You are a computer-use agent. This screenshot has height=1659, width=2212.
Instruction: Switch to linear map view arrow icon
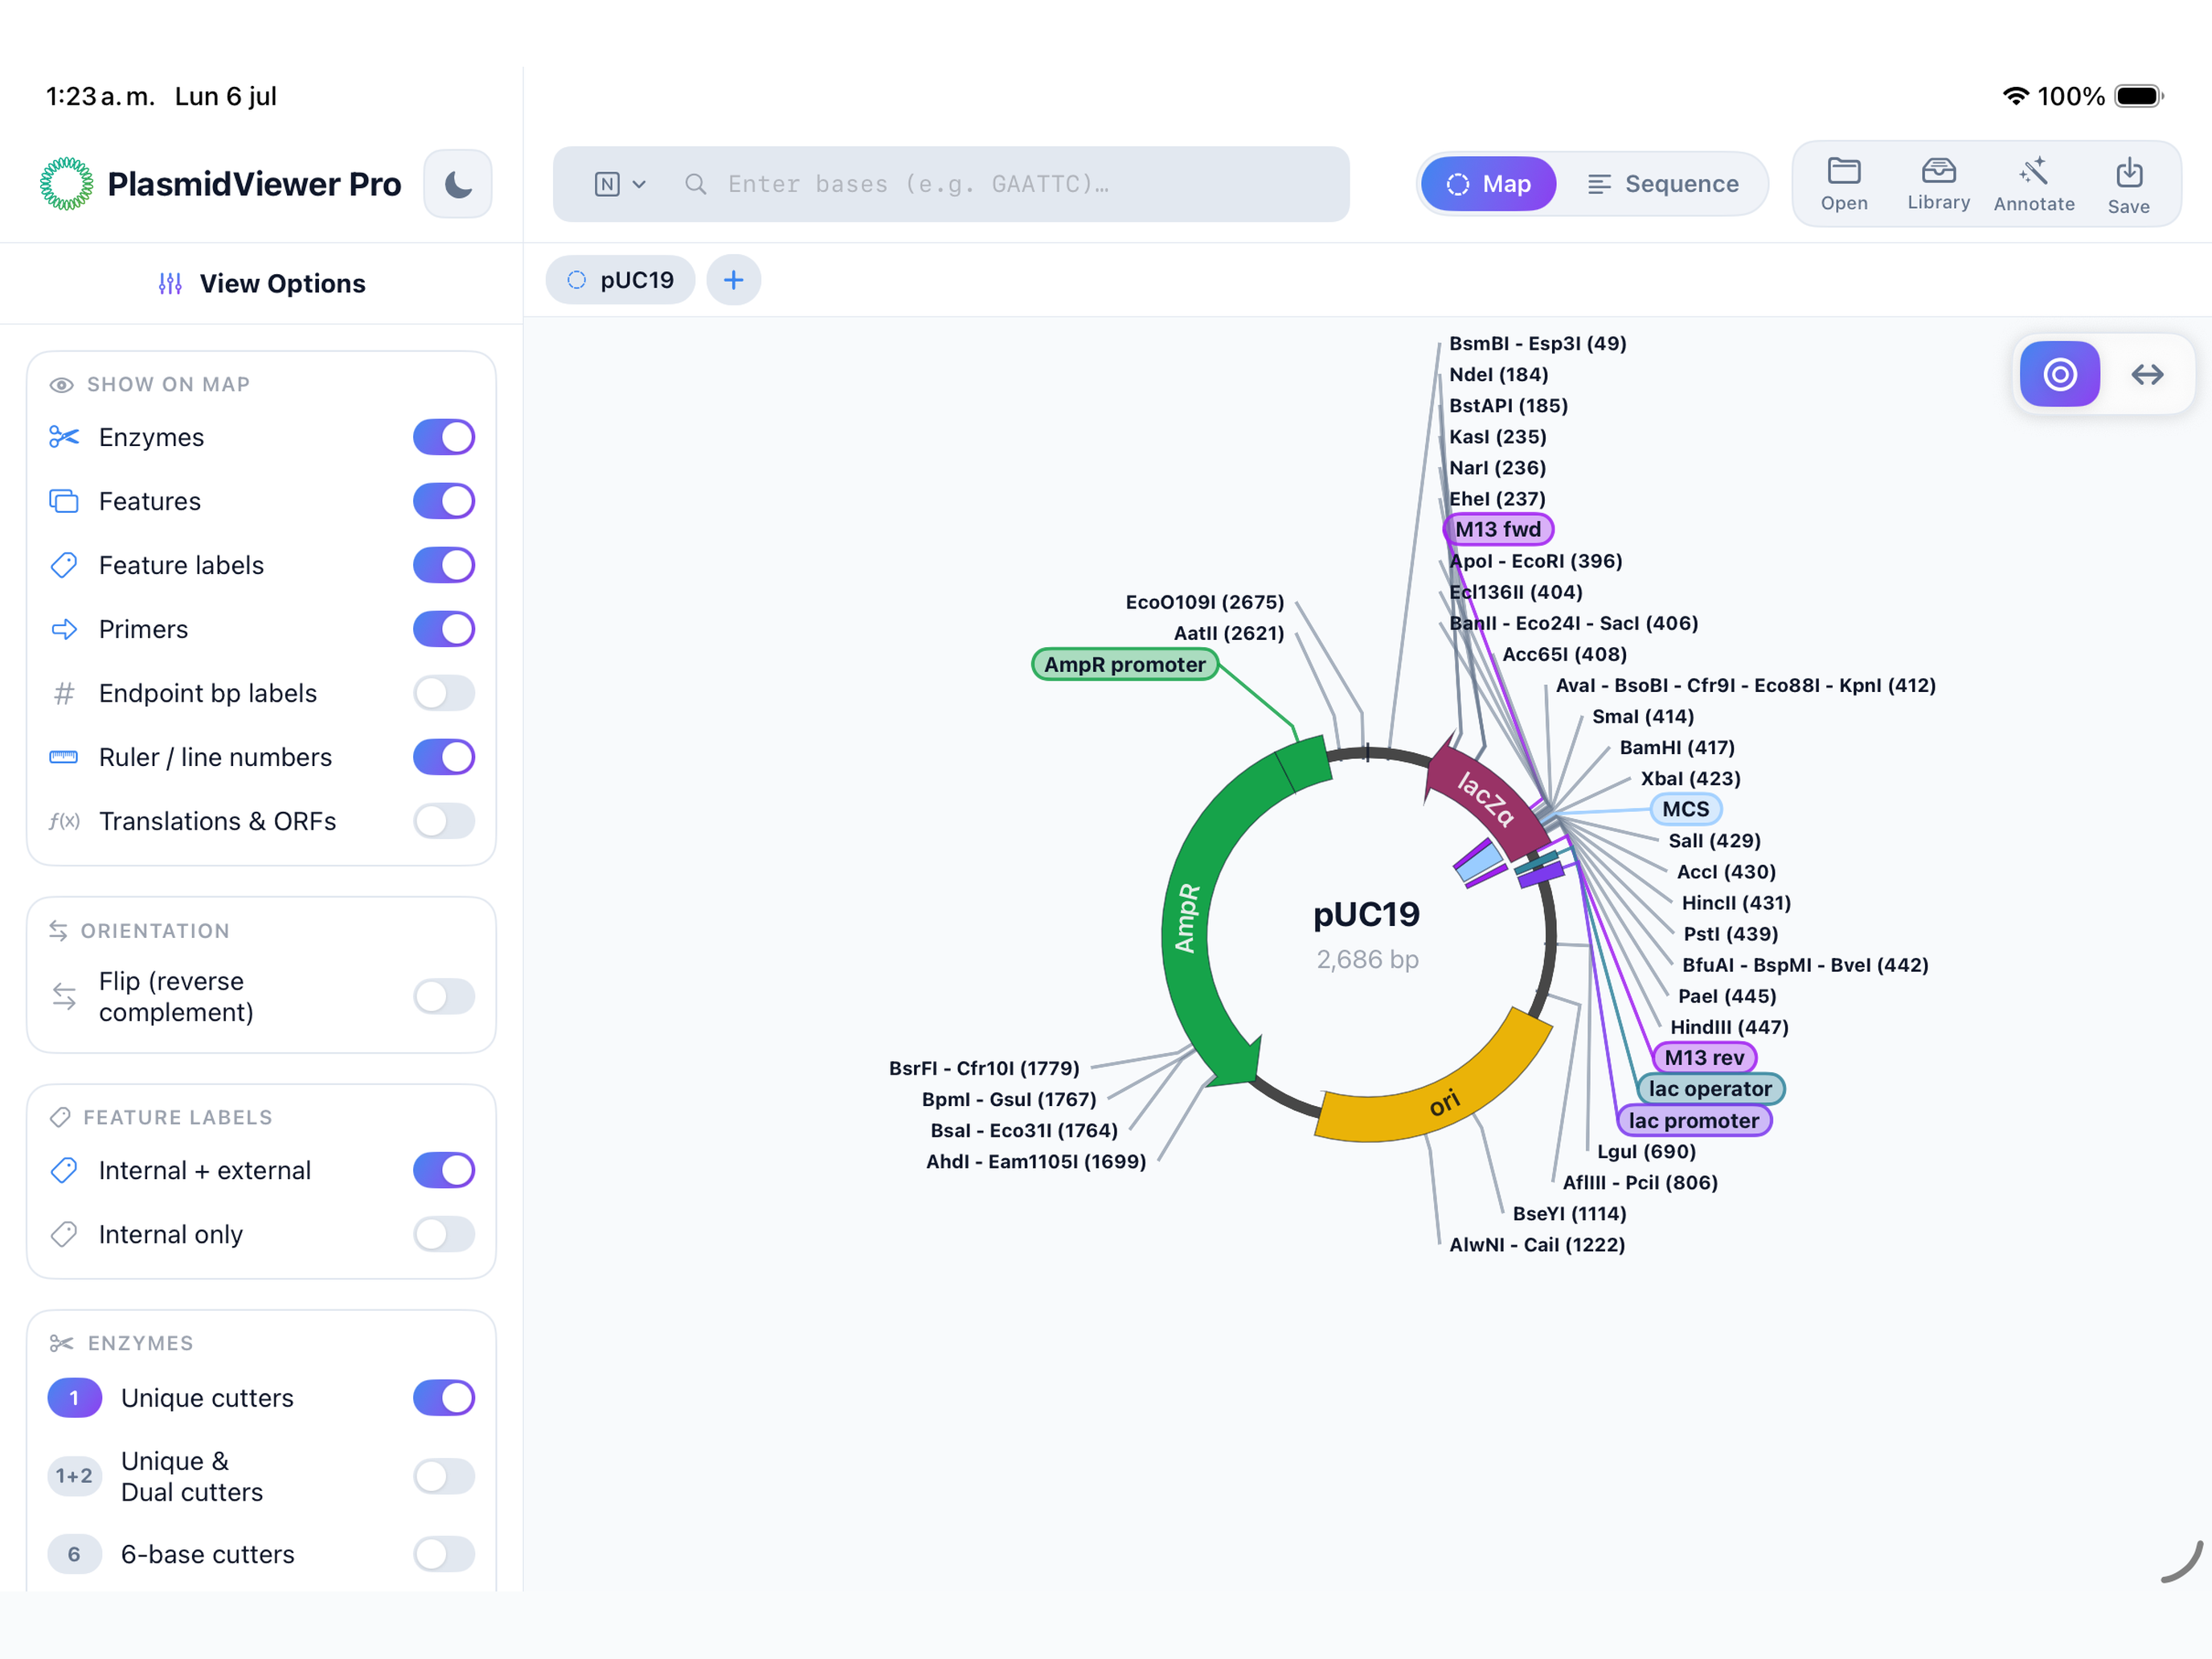pyautogui.click(x=2147, y=374)
